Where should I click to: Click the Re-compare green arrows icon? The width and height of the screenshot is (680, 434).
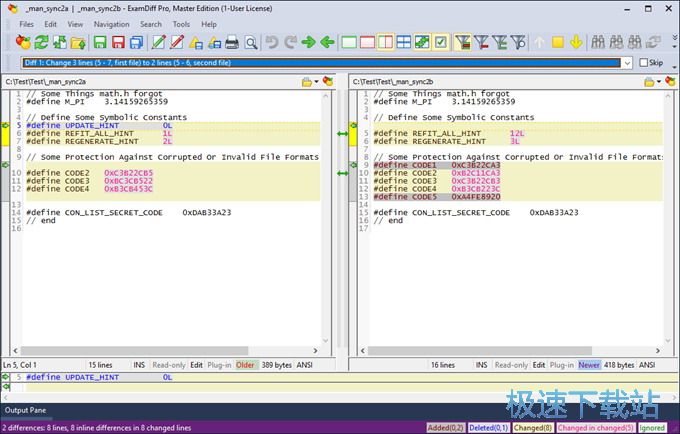click(41, 43)
